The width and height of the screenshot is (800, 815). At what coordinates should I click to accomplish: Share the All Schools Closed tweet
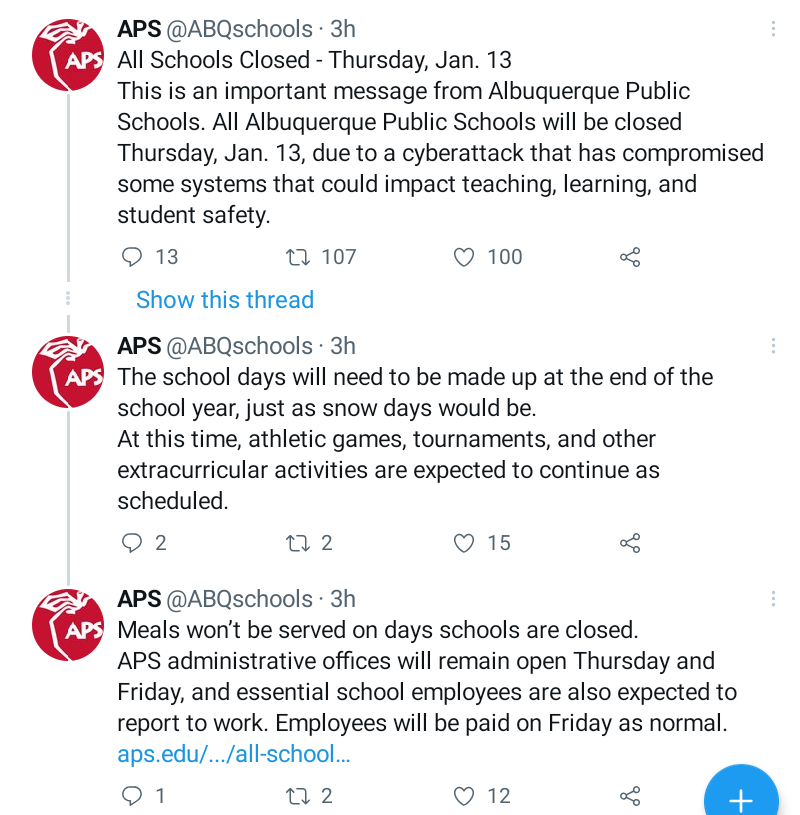[630, 257]
